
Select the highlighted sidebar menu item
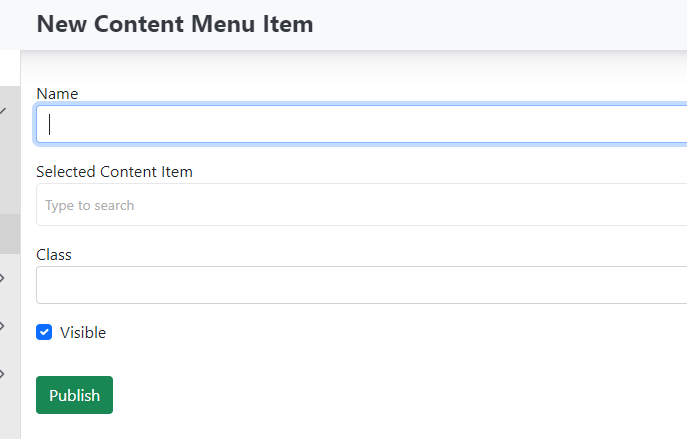click(x=9, y=233)
